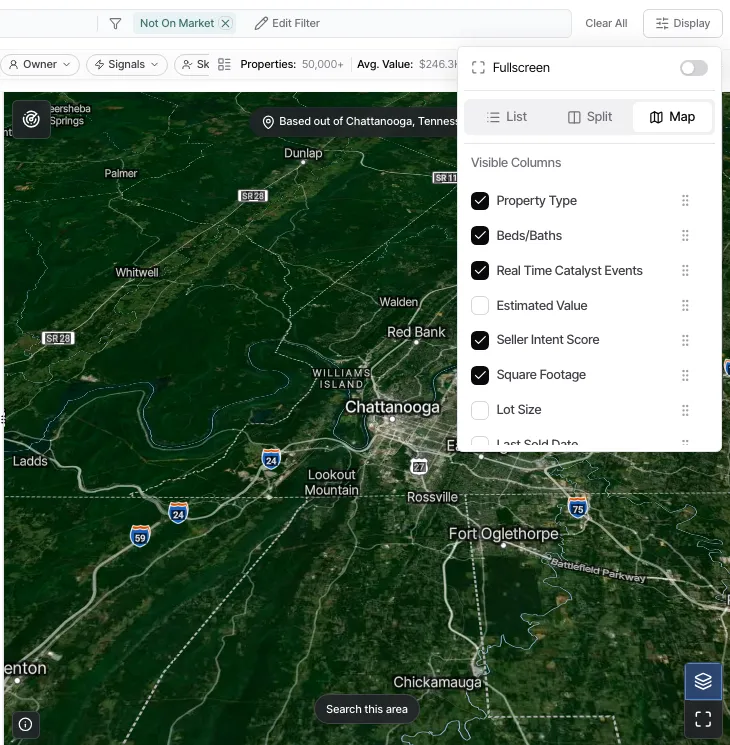
Task: Uncheck the Seller Intent Score column
Action: point(480,340)
